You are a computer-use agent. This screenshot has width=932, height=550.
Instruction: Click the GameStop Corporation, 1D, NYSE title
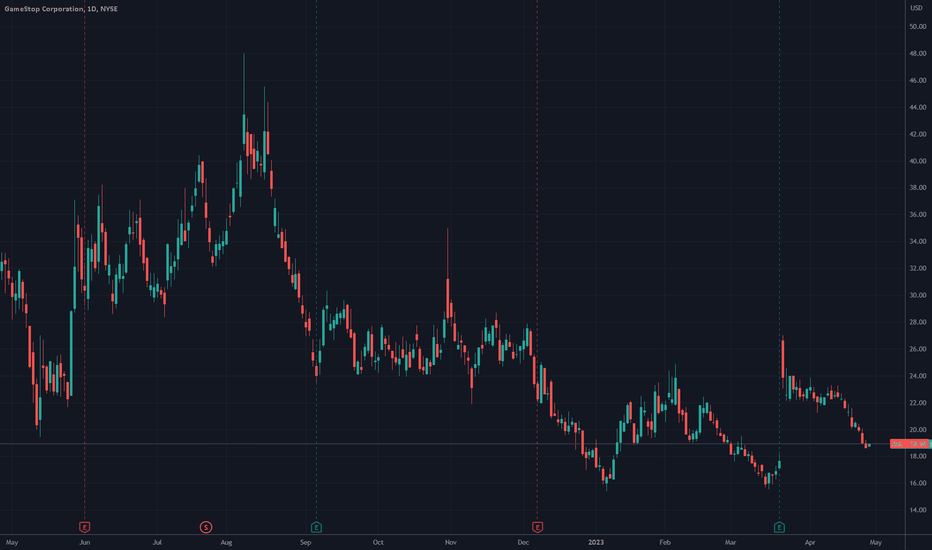[61, 9]
